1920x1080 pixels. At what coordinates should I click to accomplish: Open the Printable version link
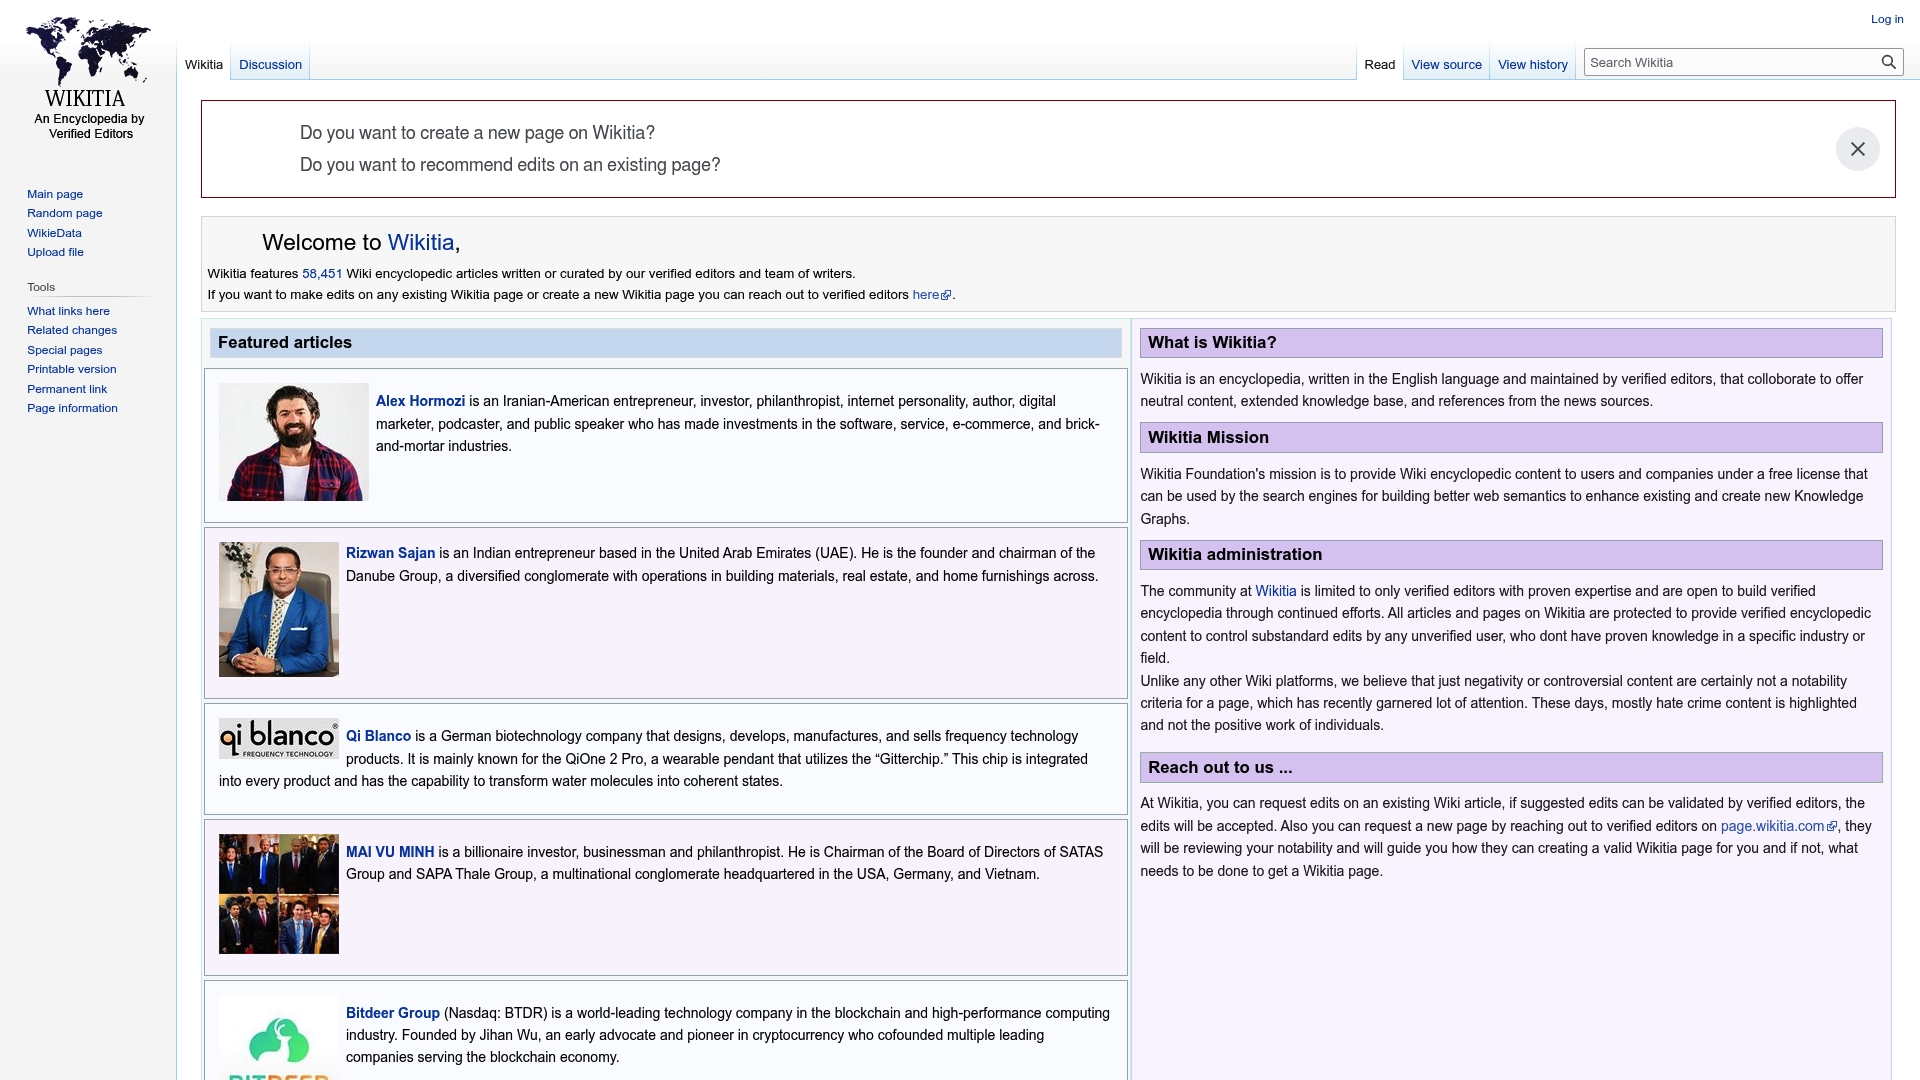[x=71, y=368]
